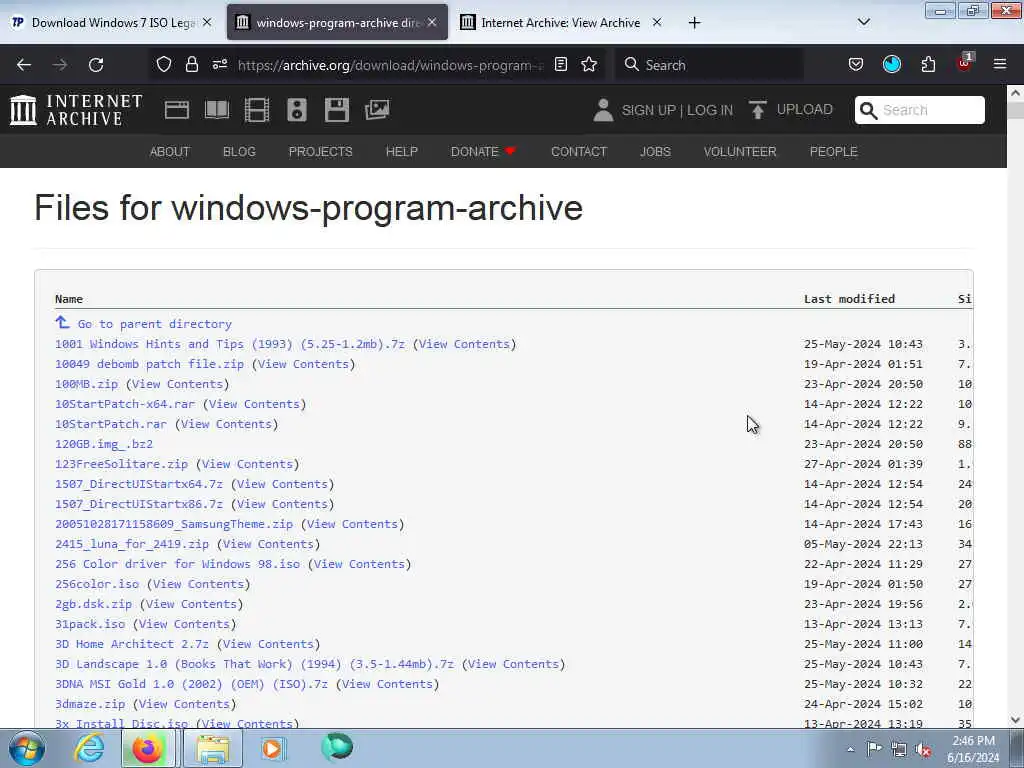View Contents of 31pack.iso
This screenshot has height=768, width=1024.
pos(184,624)
